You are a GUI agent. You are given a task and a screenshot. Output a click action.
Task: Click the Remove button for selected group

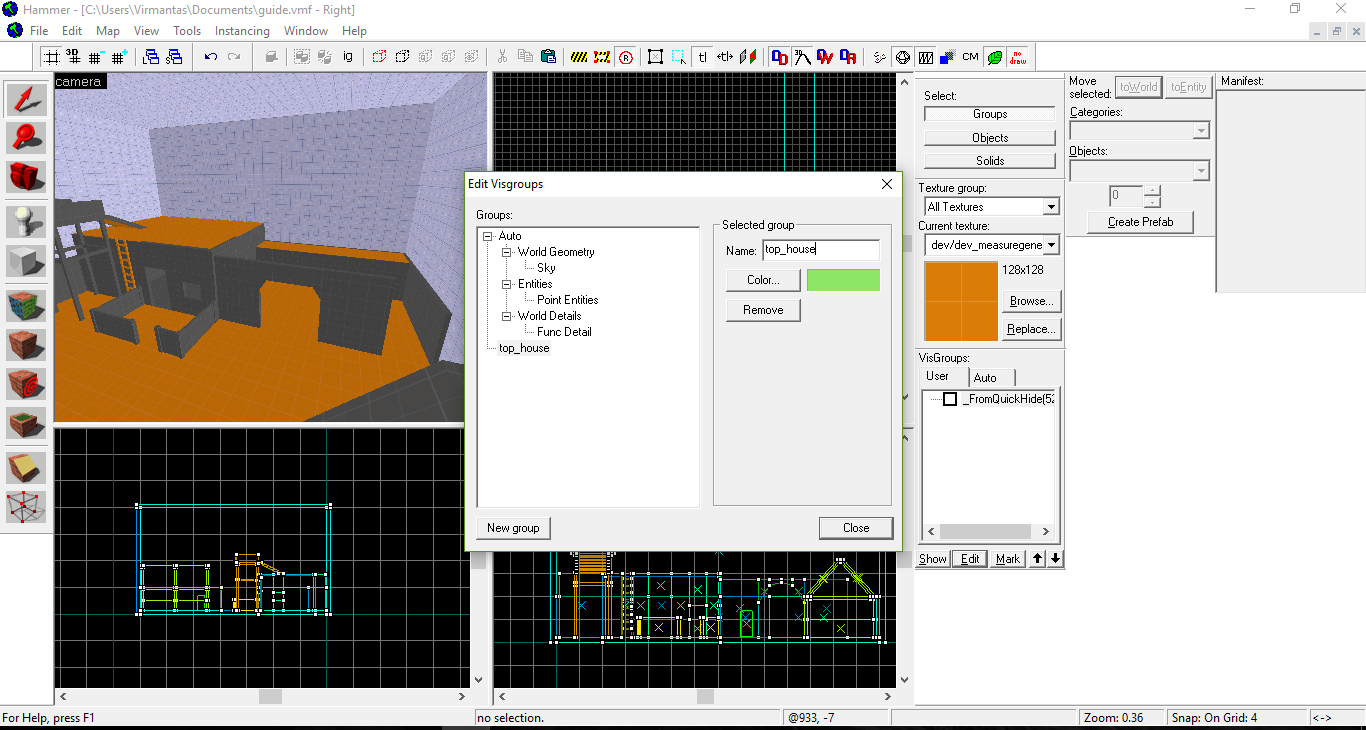click(763, 310)
